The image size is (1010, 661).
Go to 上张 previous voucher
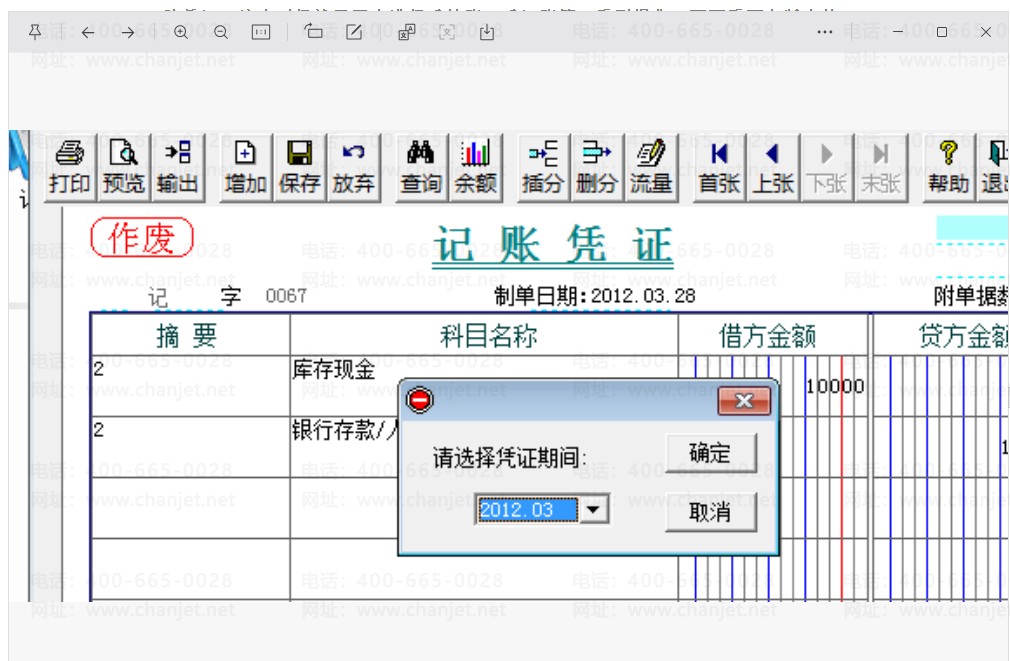tap(773, 168)
